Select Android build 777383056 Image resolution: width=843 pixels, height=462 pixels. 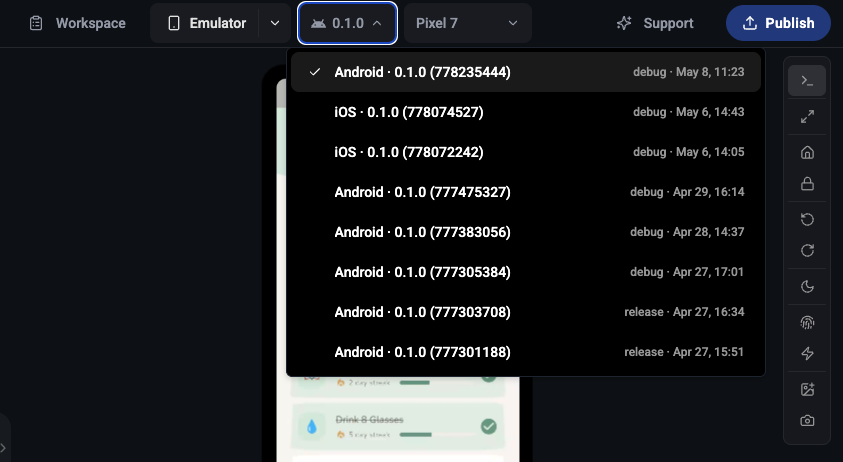526,232
